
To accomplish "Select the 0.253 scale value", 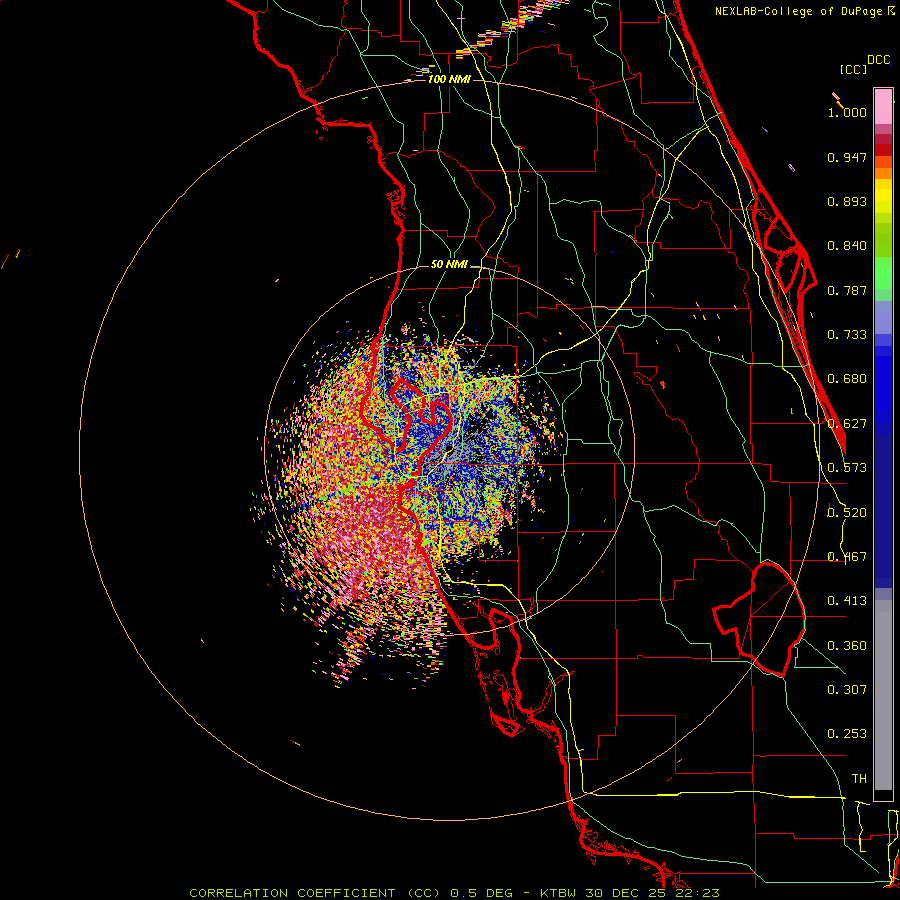I will [x=847, y=734].
